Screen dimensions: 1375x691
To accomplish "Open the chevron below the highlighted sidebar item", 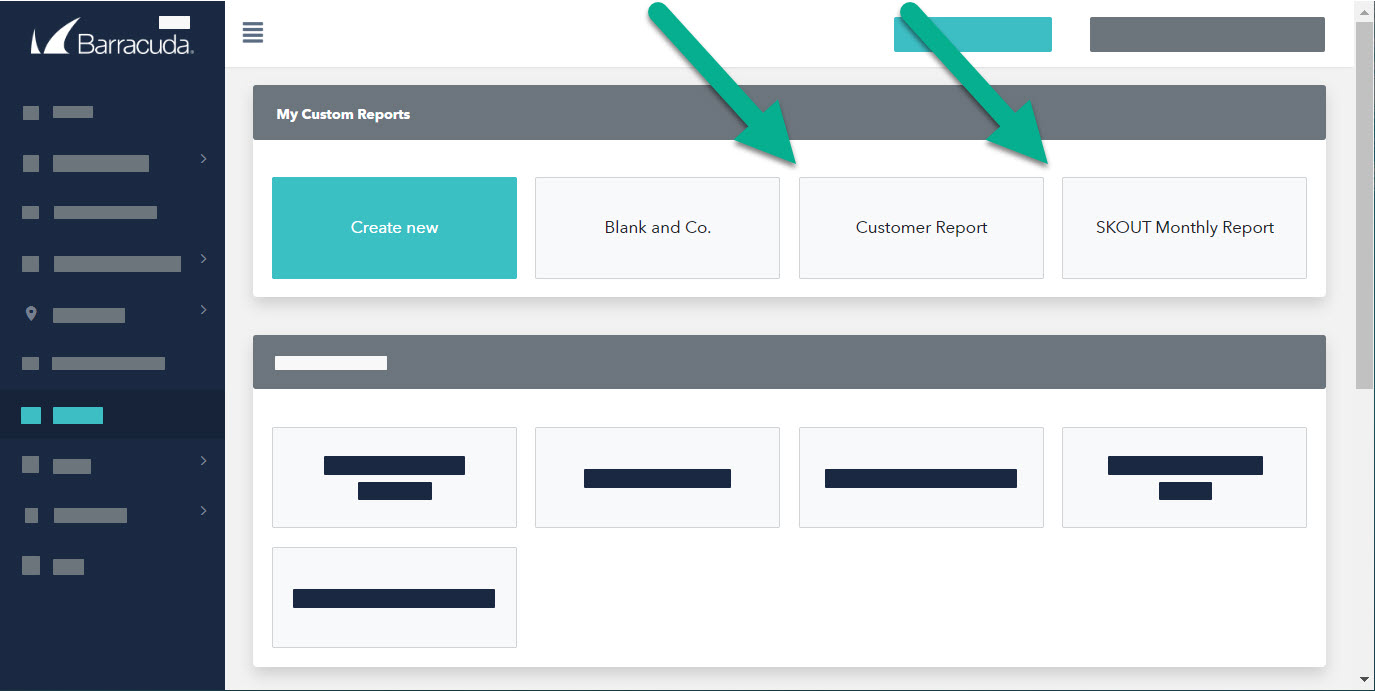I will (x=203, y=461).
